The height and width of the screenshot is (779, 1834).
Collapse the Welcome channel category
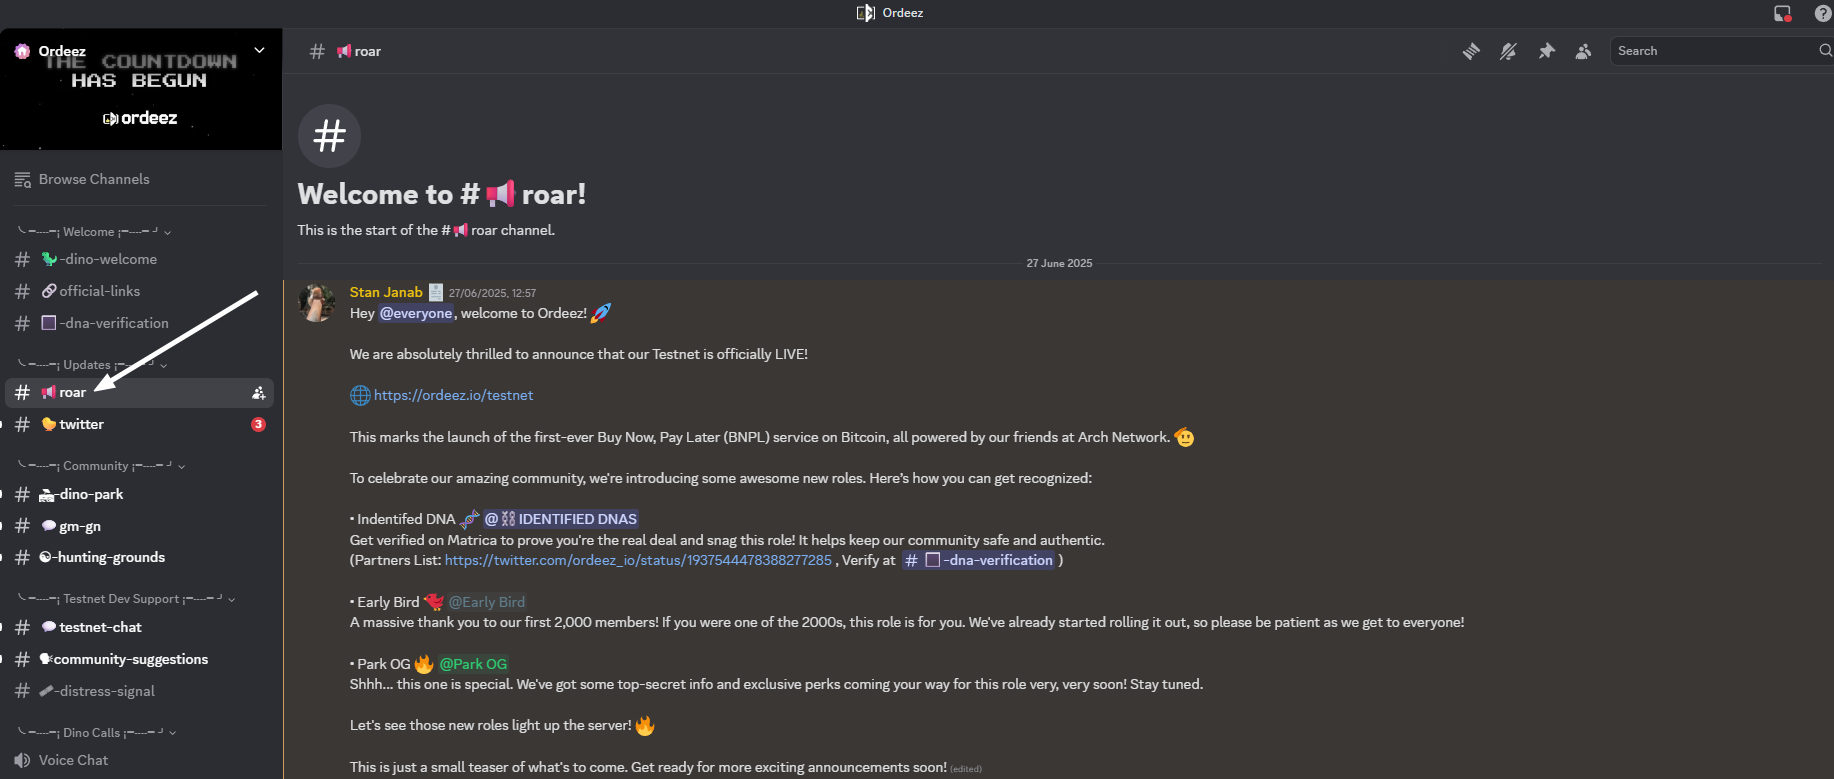(95, 231)
